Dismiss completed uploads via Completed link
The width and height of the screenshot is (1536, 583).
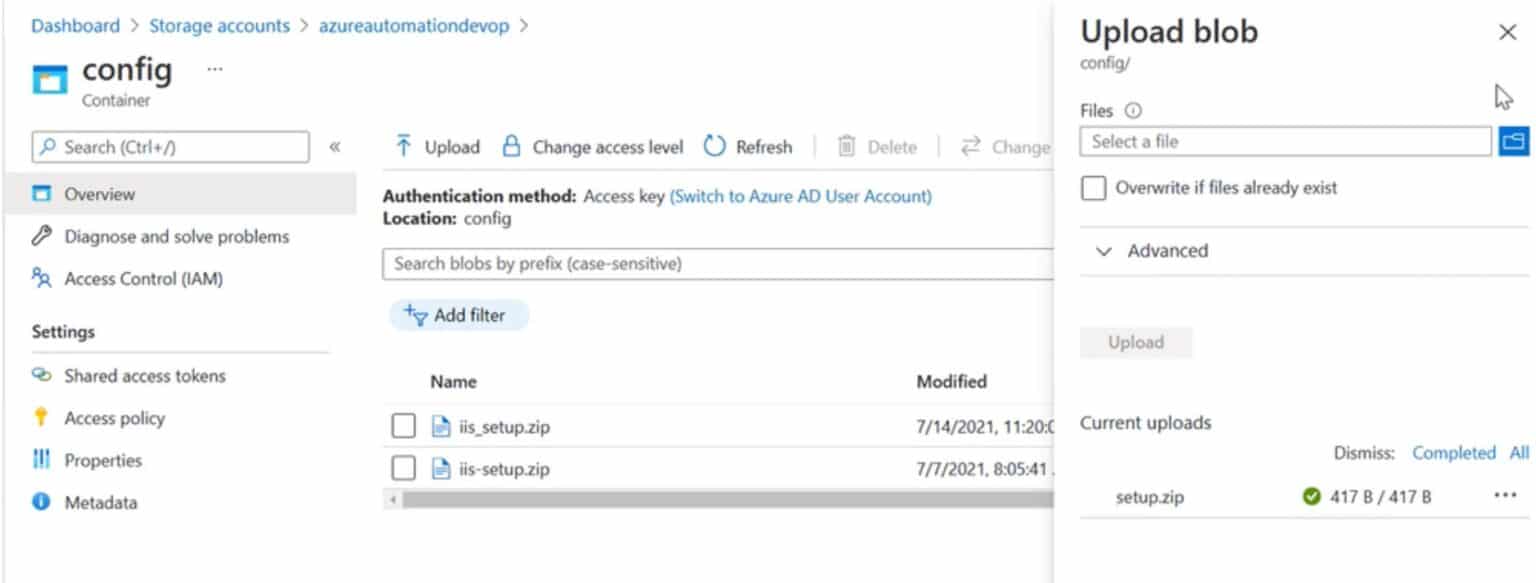click(1455, 452)
